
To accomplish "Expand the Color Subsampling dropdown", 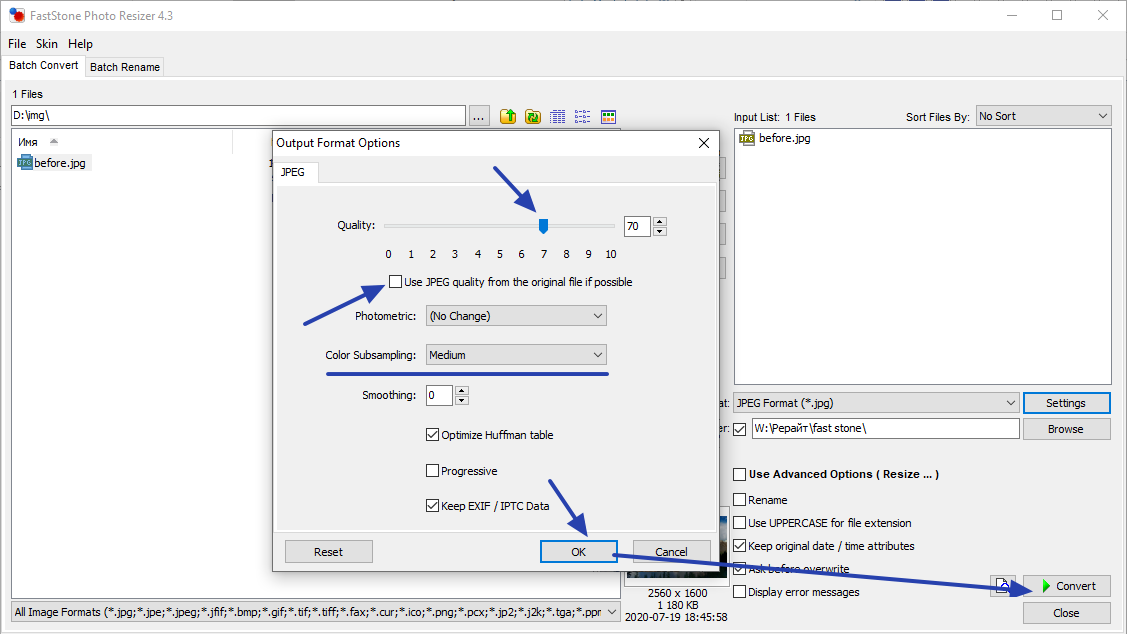I will pyautogui.click(x=516, y=355).
